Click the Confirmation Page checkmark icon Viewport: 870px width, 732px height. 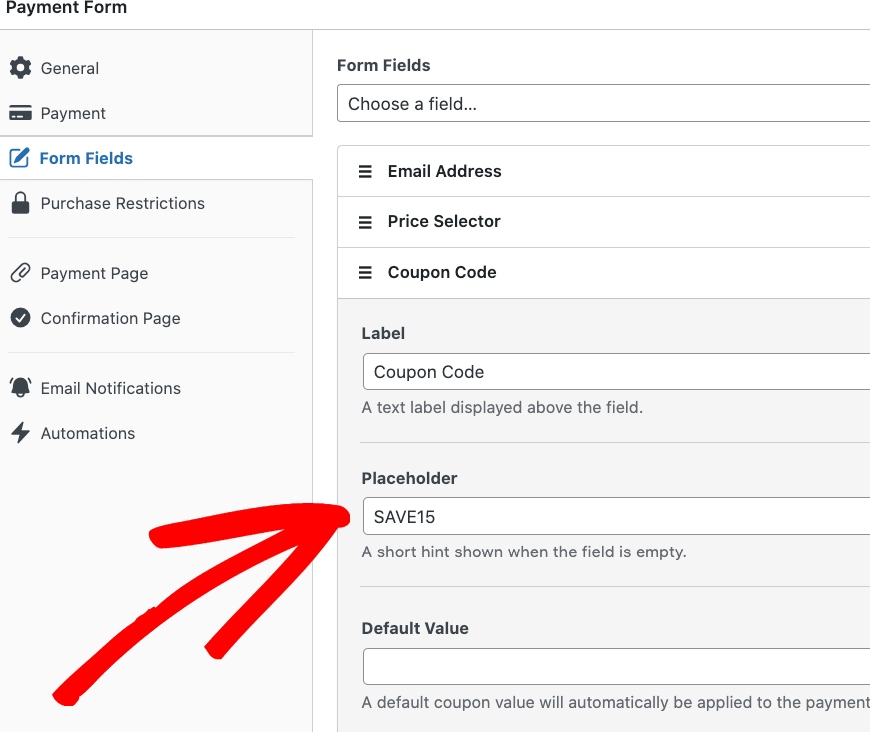click(x=20, y=318)
